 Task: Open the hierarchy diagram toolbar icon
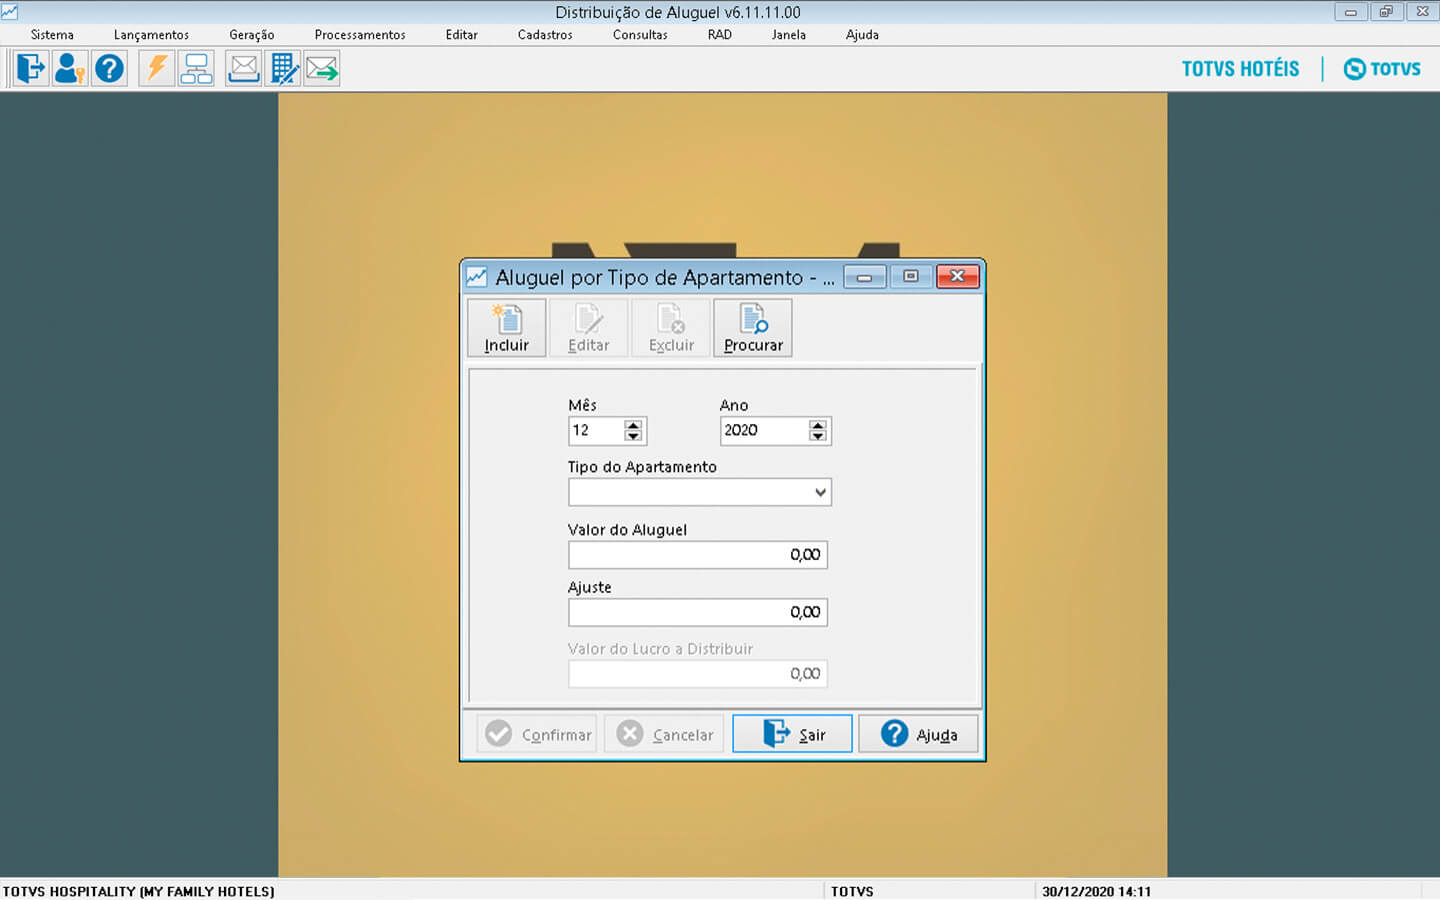196,69
